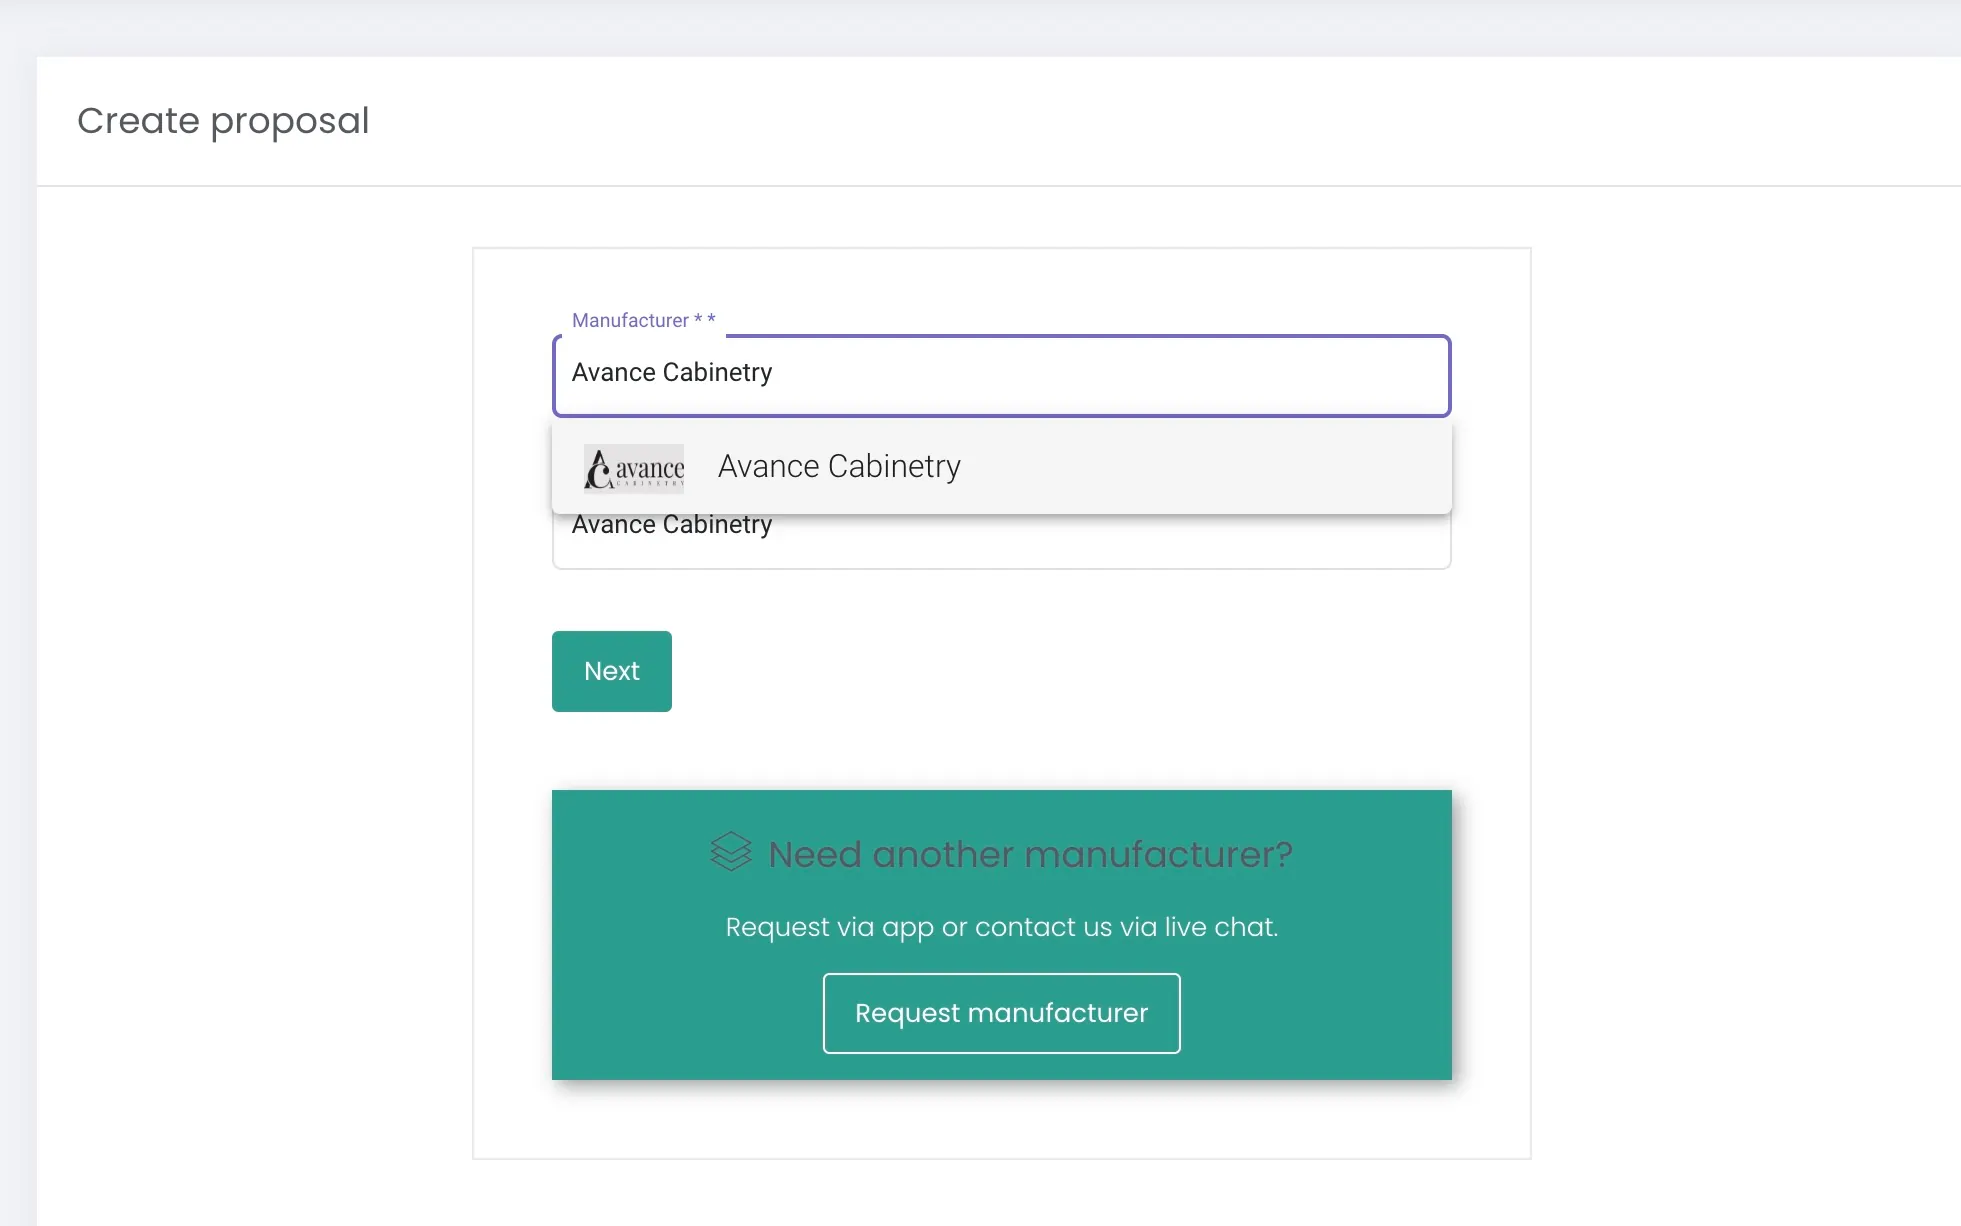Click the Manufacturer input field
The width and height of the screenshot is (1961, 1226).
click(x=1001, y=375)
